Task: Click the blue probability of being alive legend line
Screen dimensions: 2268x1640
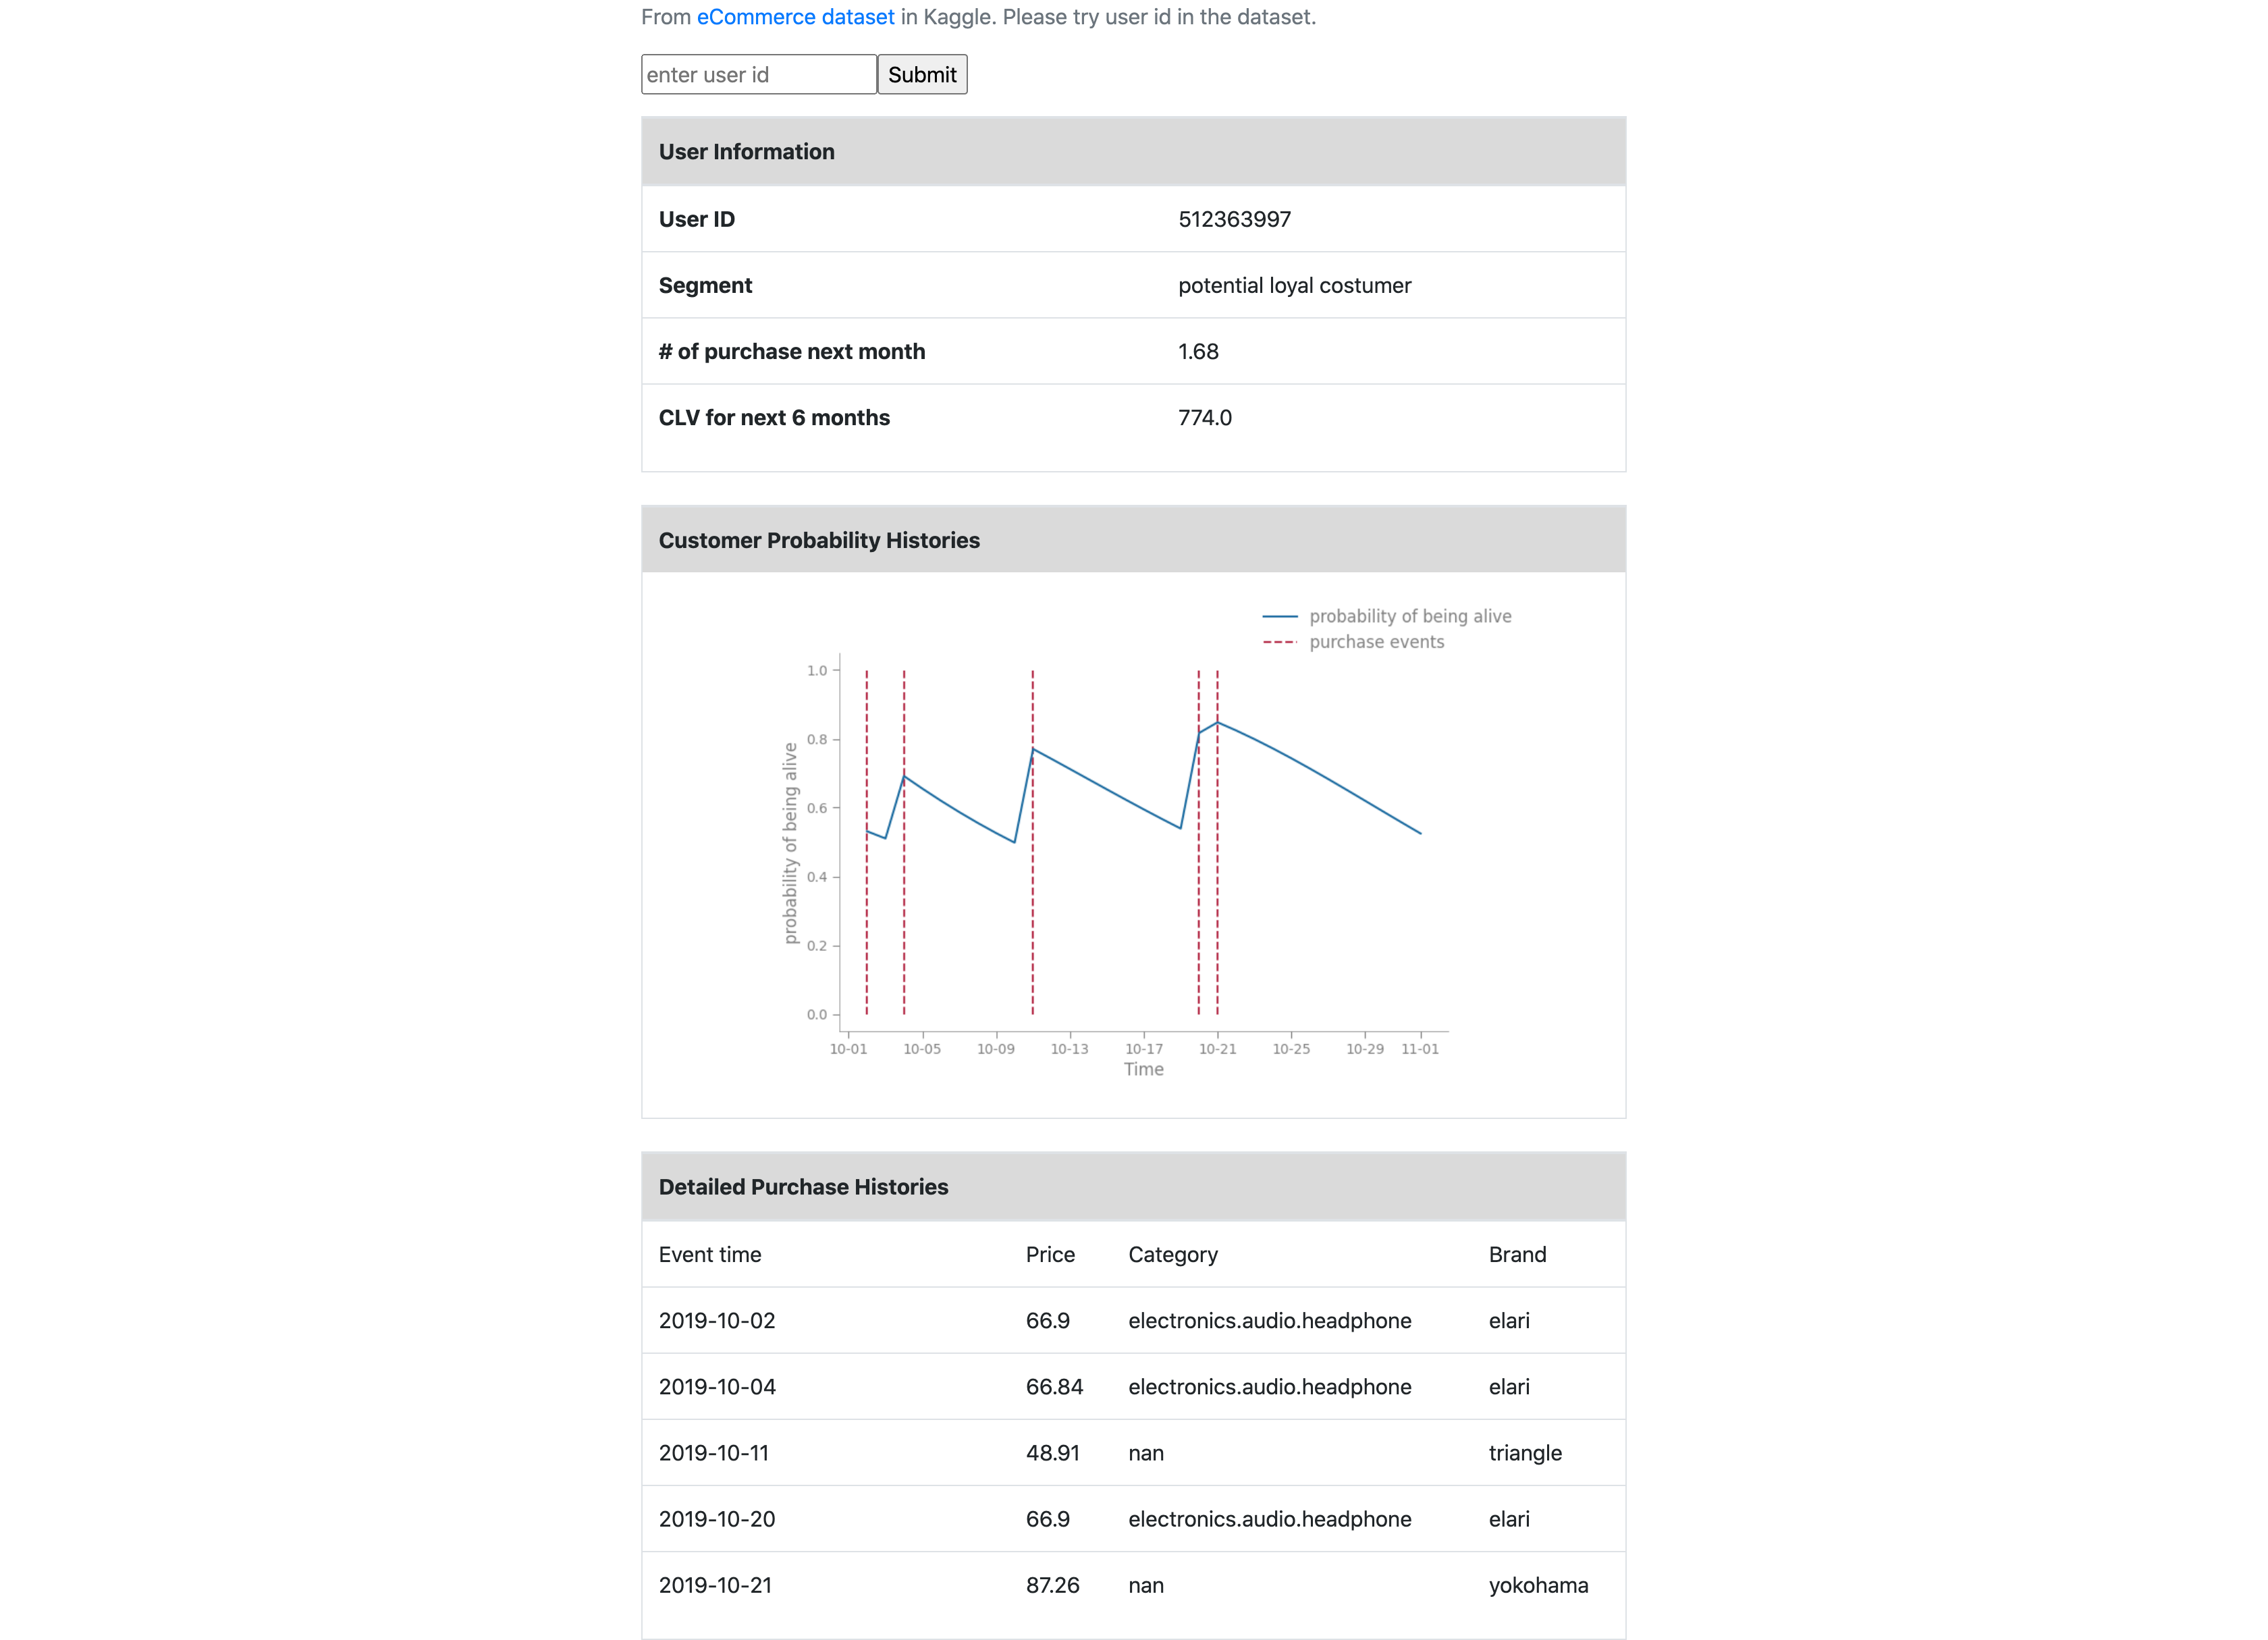Action: (x=1279, y=616)
